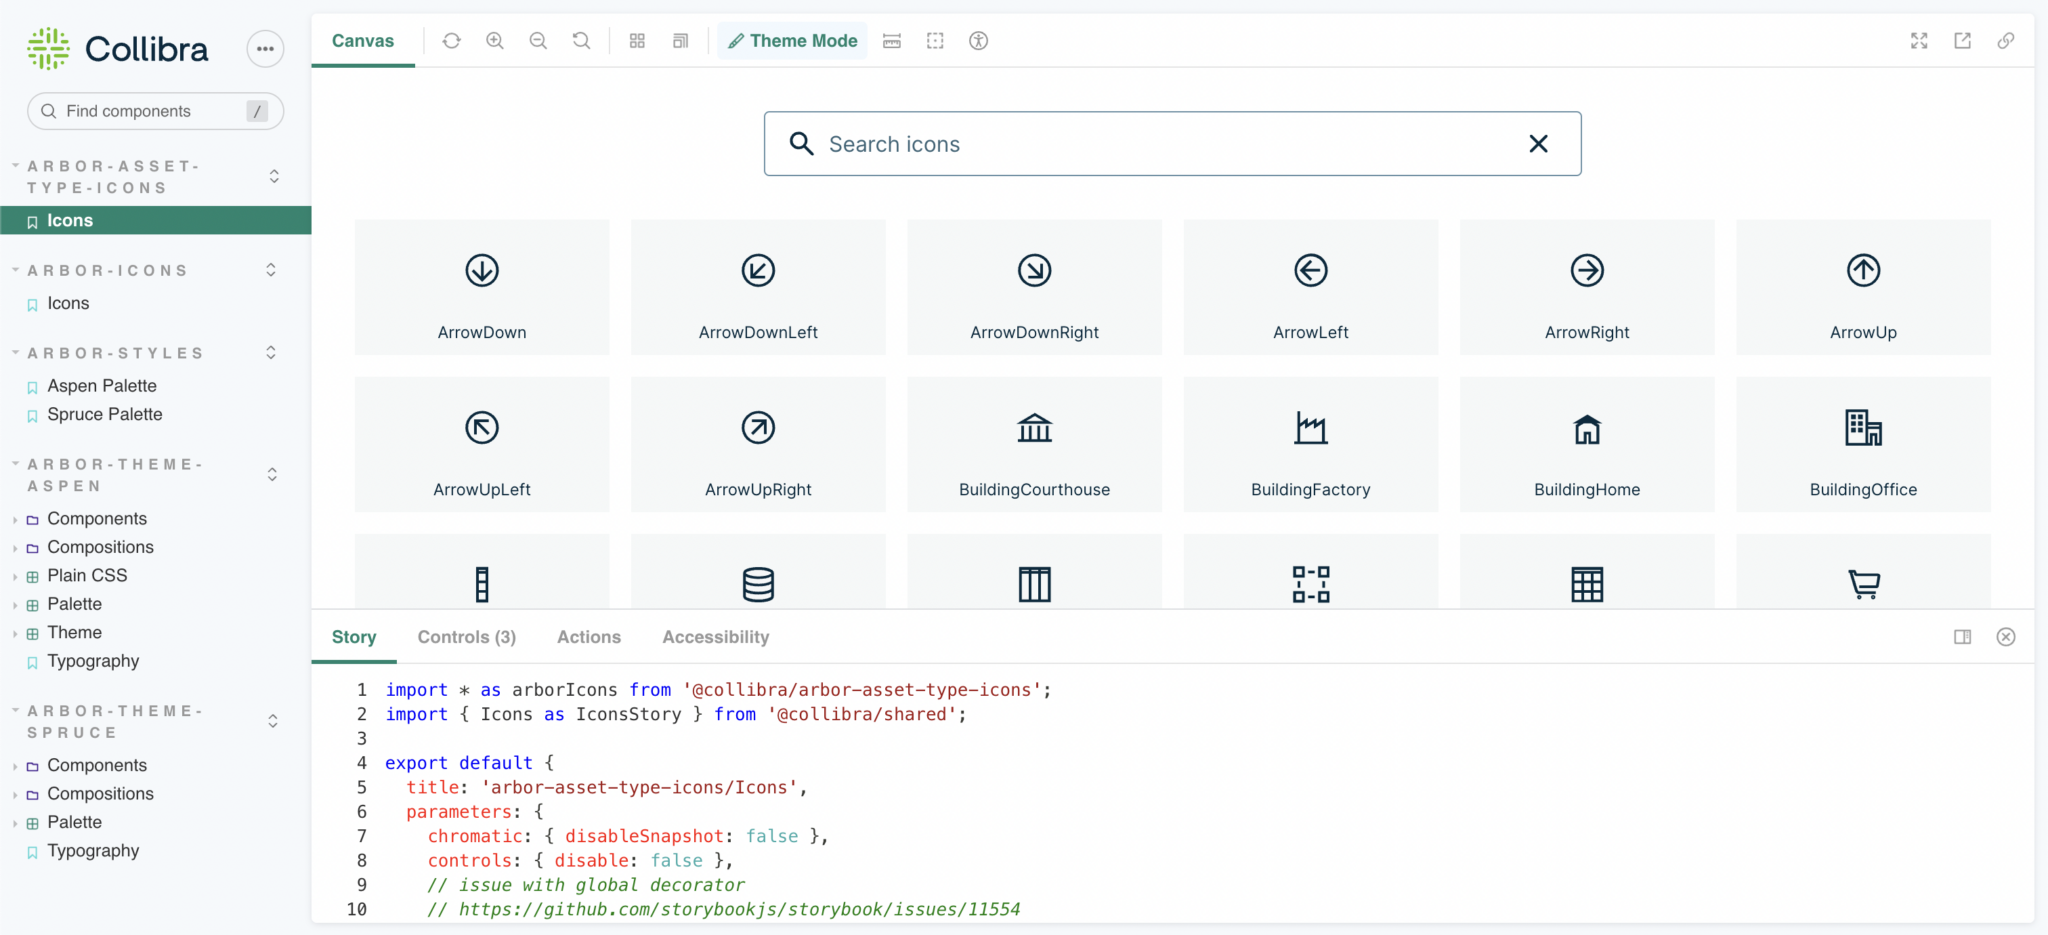Go fullscreen with the Storybook preview

[1919, 41]
